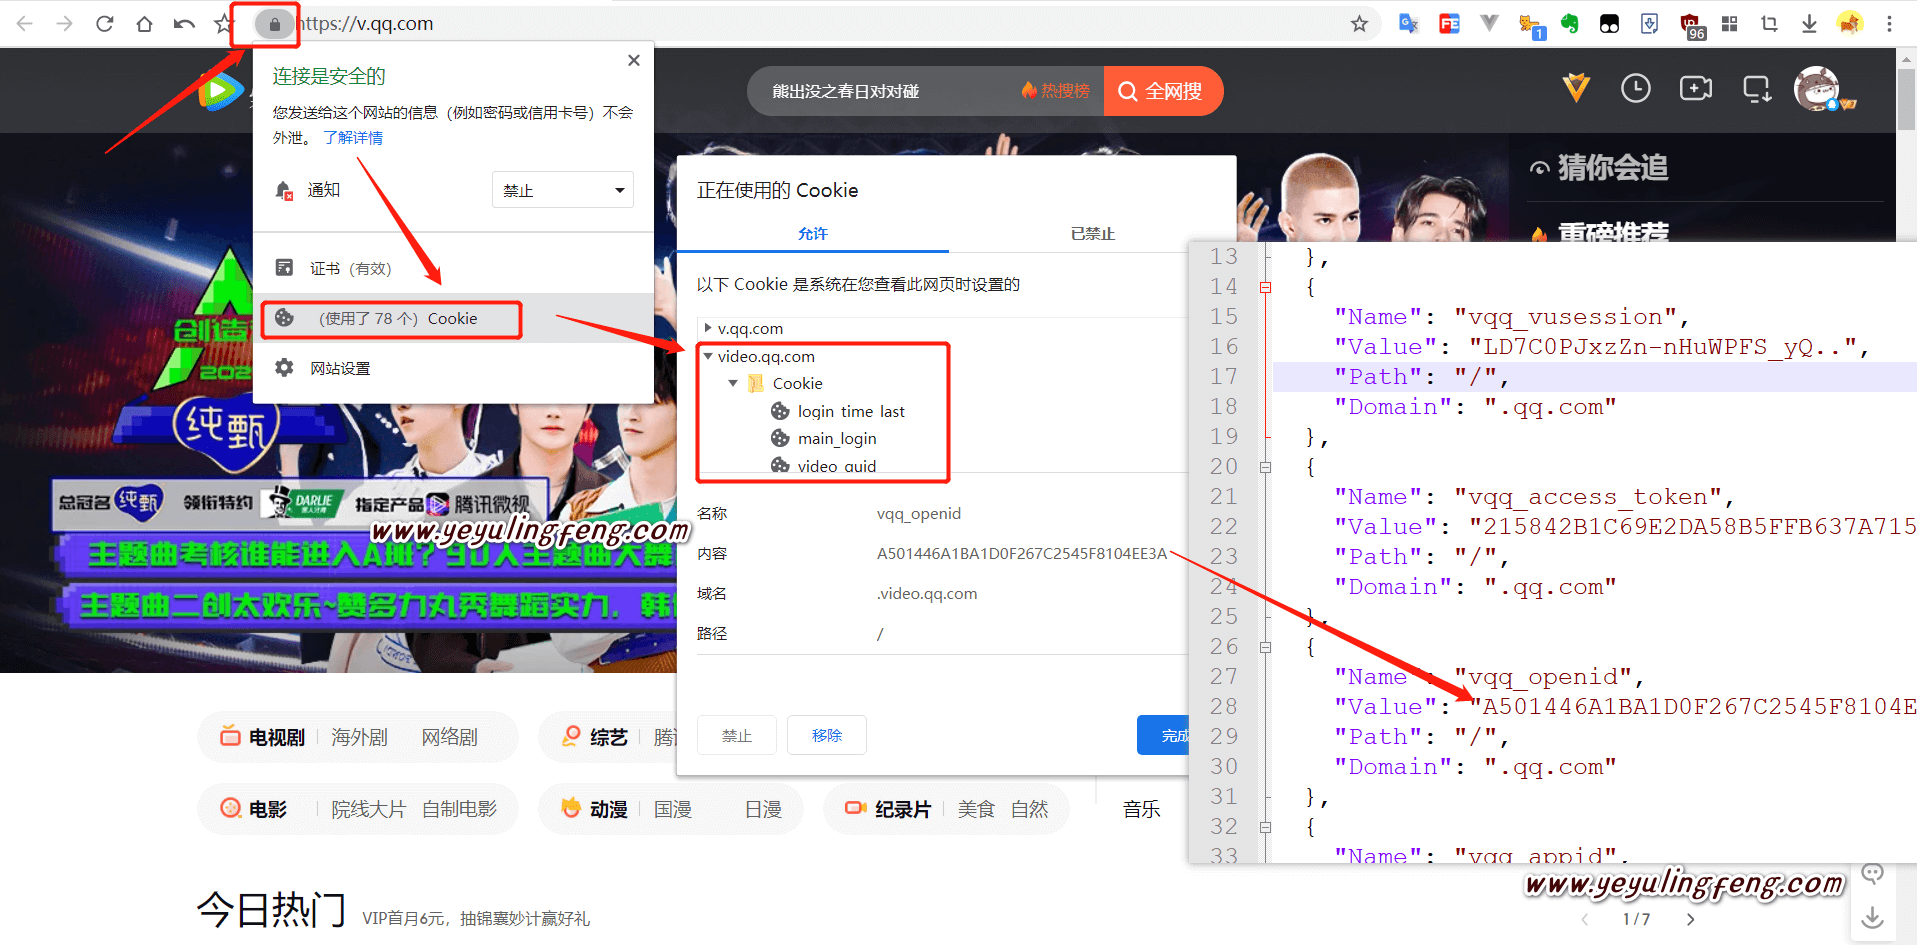Click the browser back arrow

[x=25, y=23]
